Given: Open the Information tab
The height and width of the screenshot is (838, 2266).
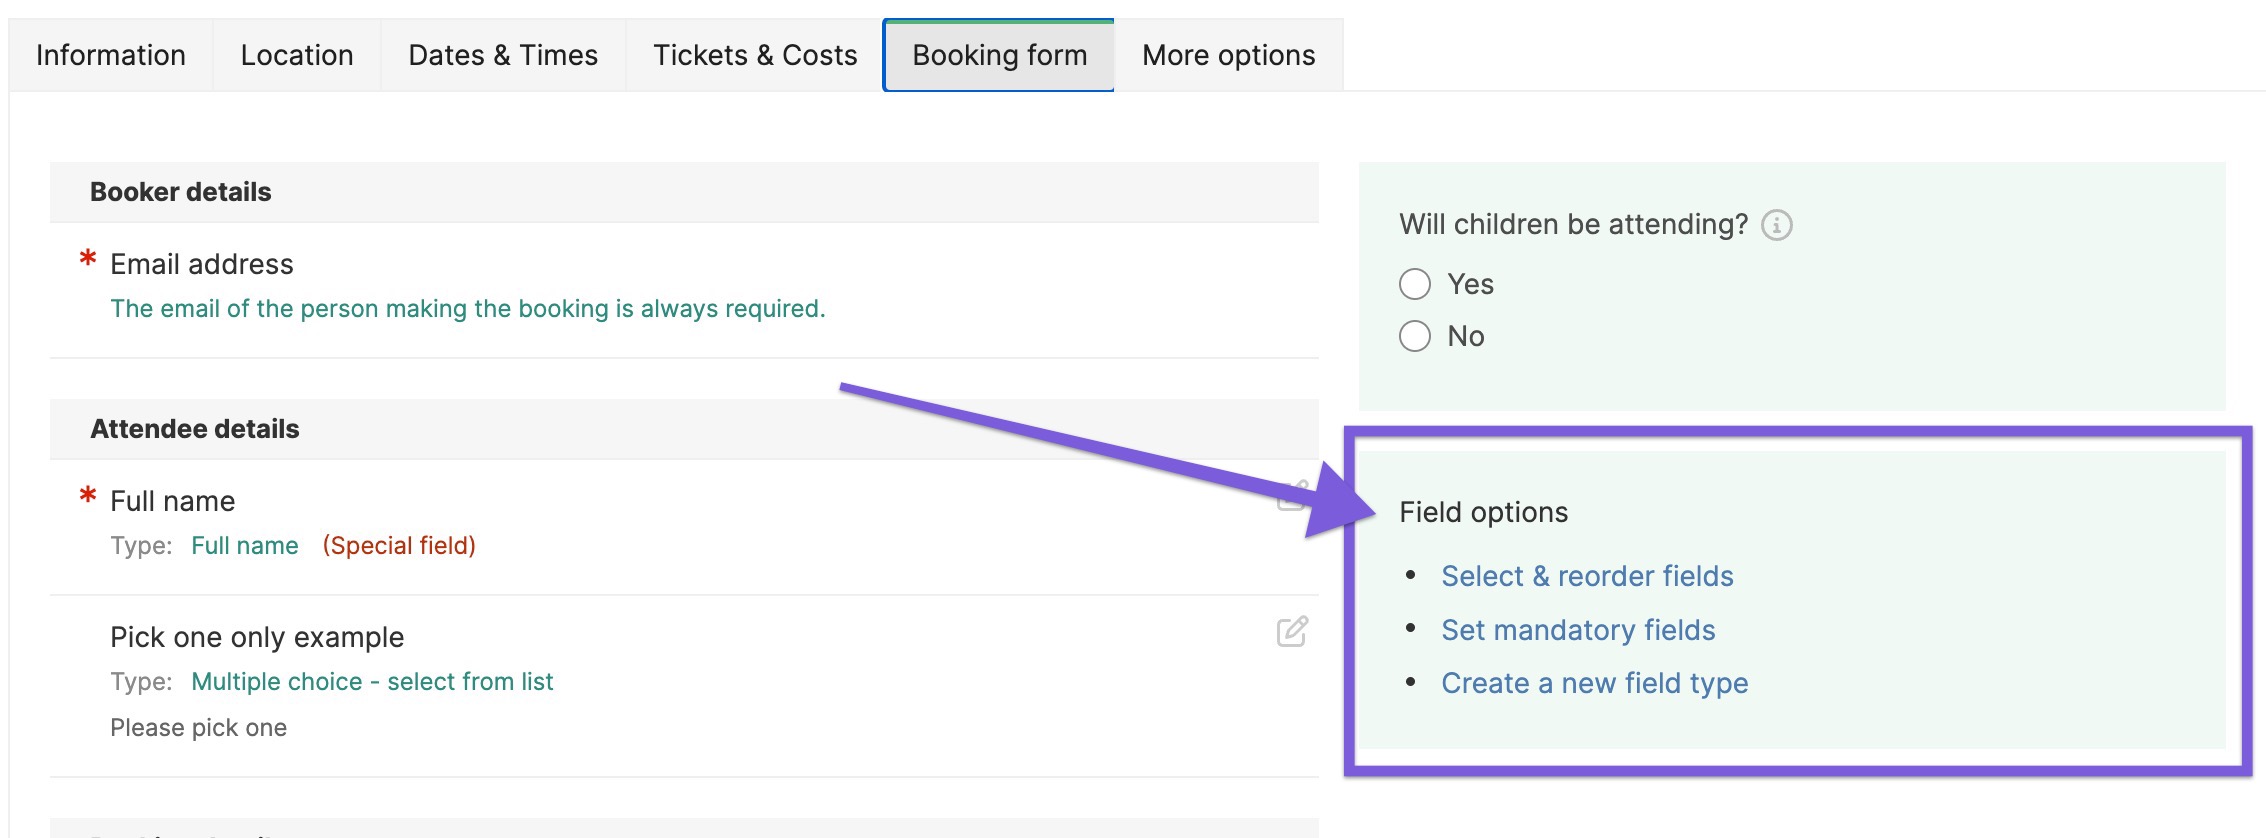Looking at the screenshot, I should tap(111, 55).
